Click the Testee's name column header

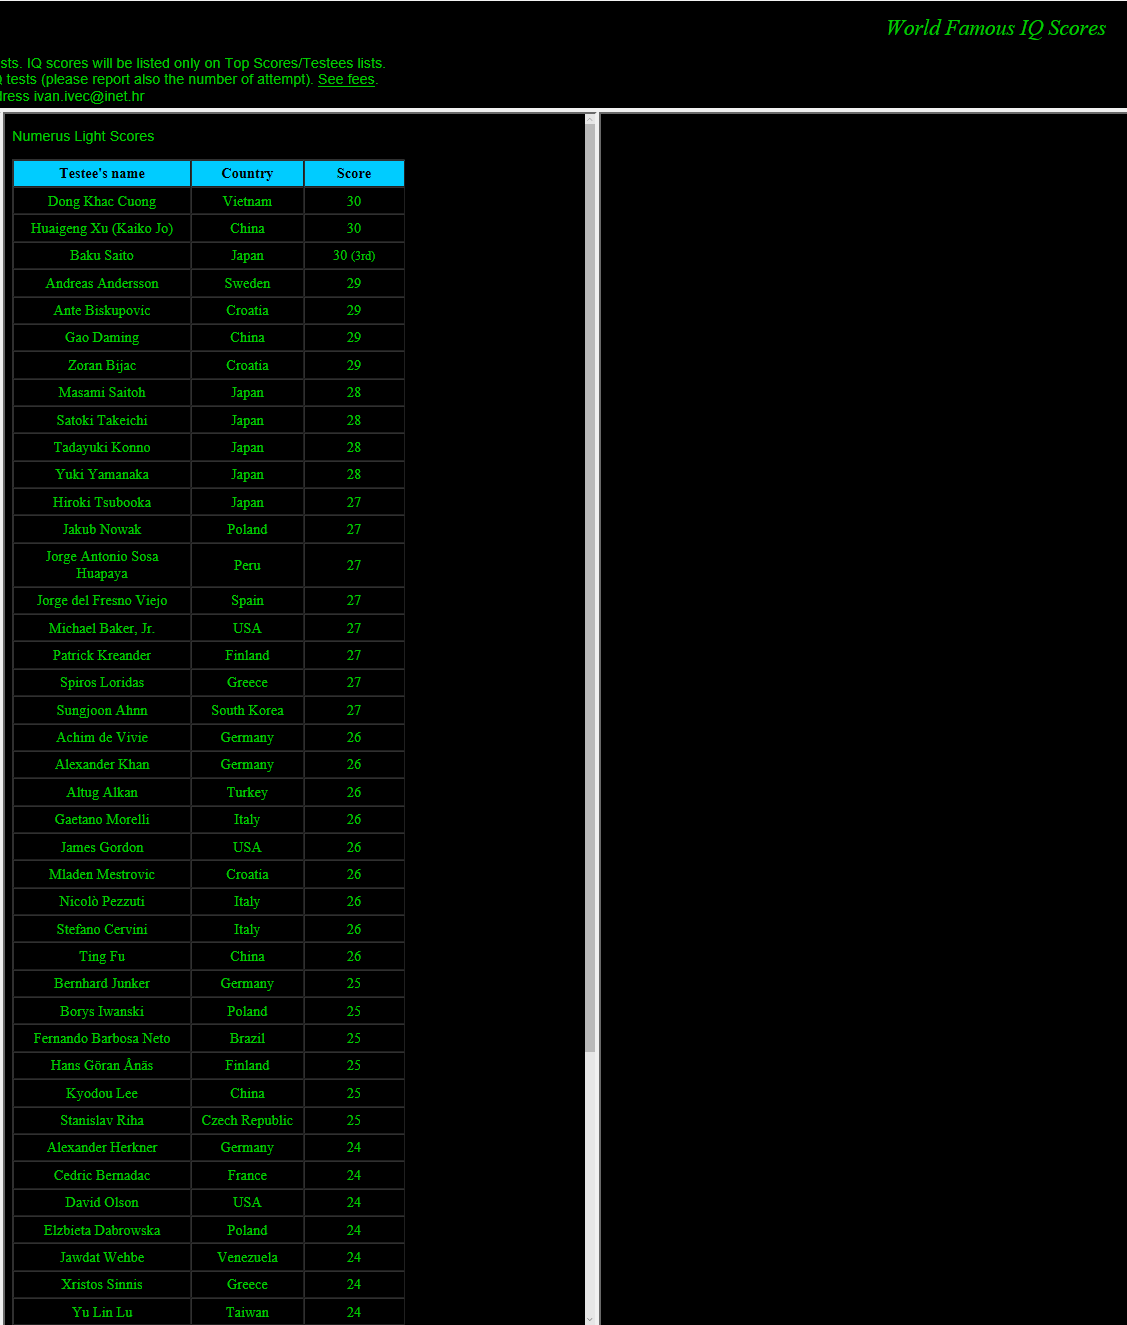coord(102,174)
